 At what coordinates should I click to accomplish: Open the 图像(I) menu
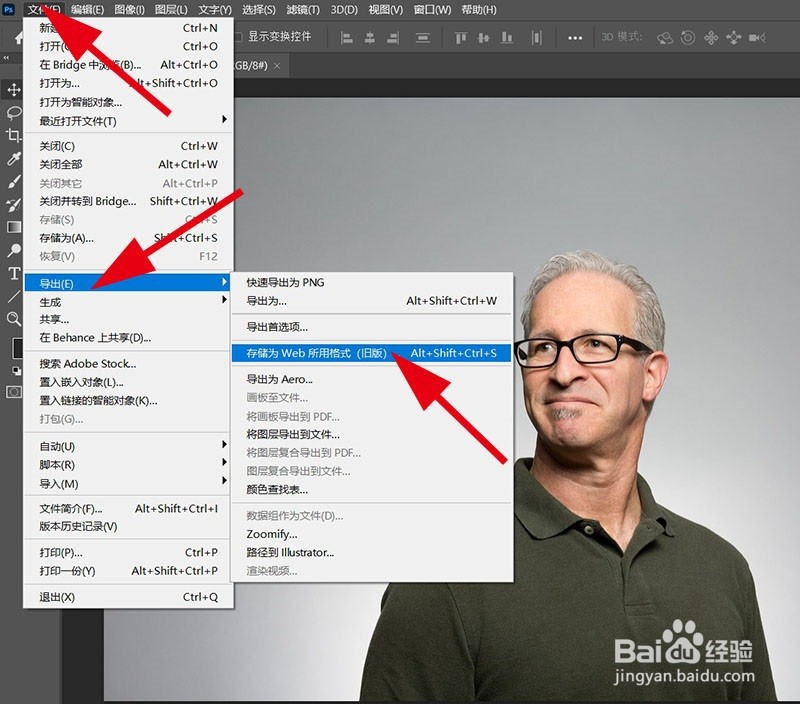[x=129, y=9]
